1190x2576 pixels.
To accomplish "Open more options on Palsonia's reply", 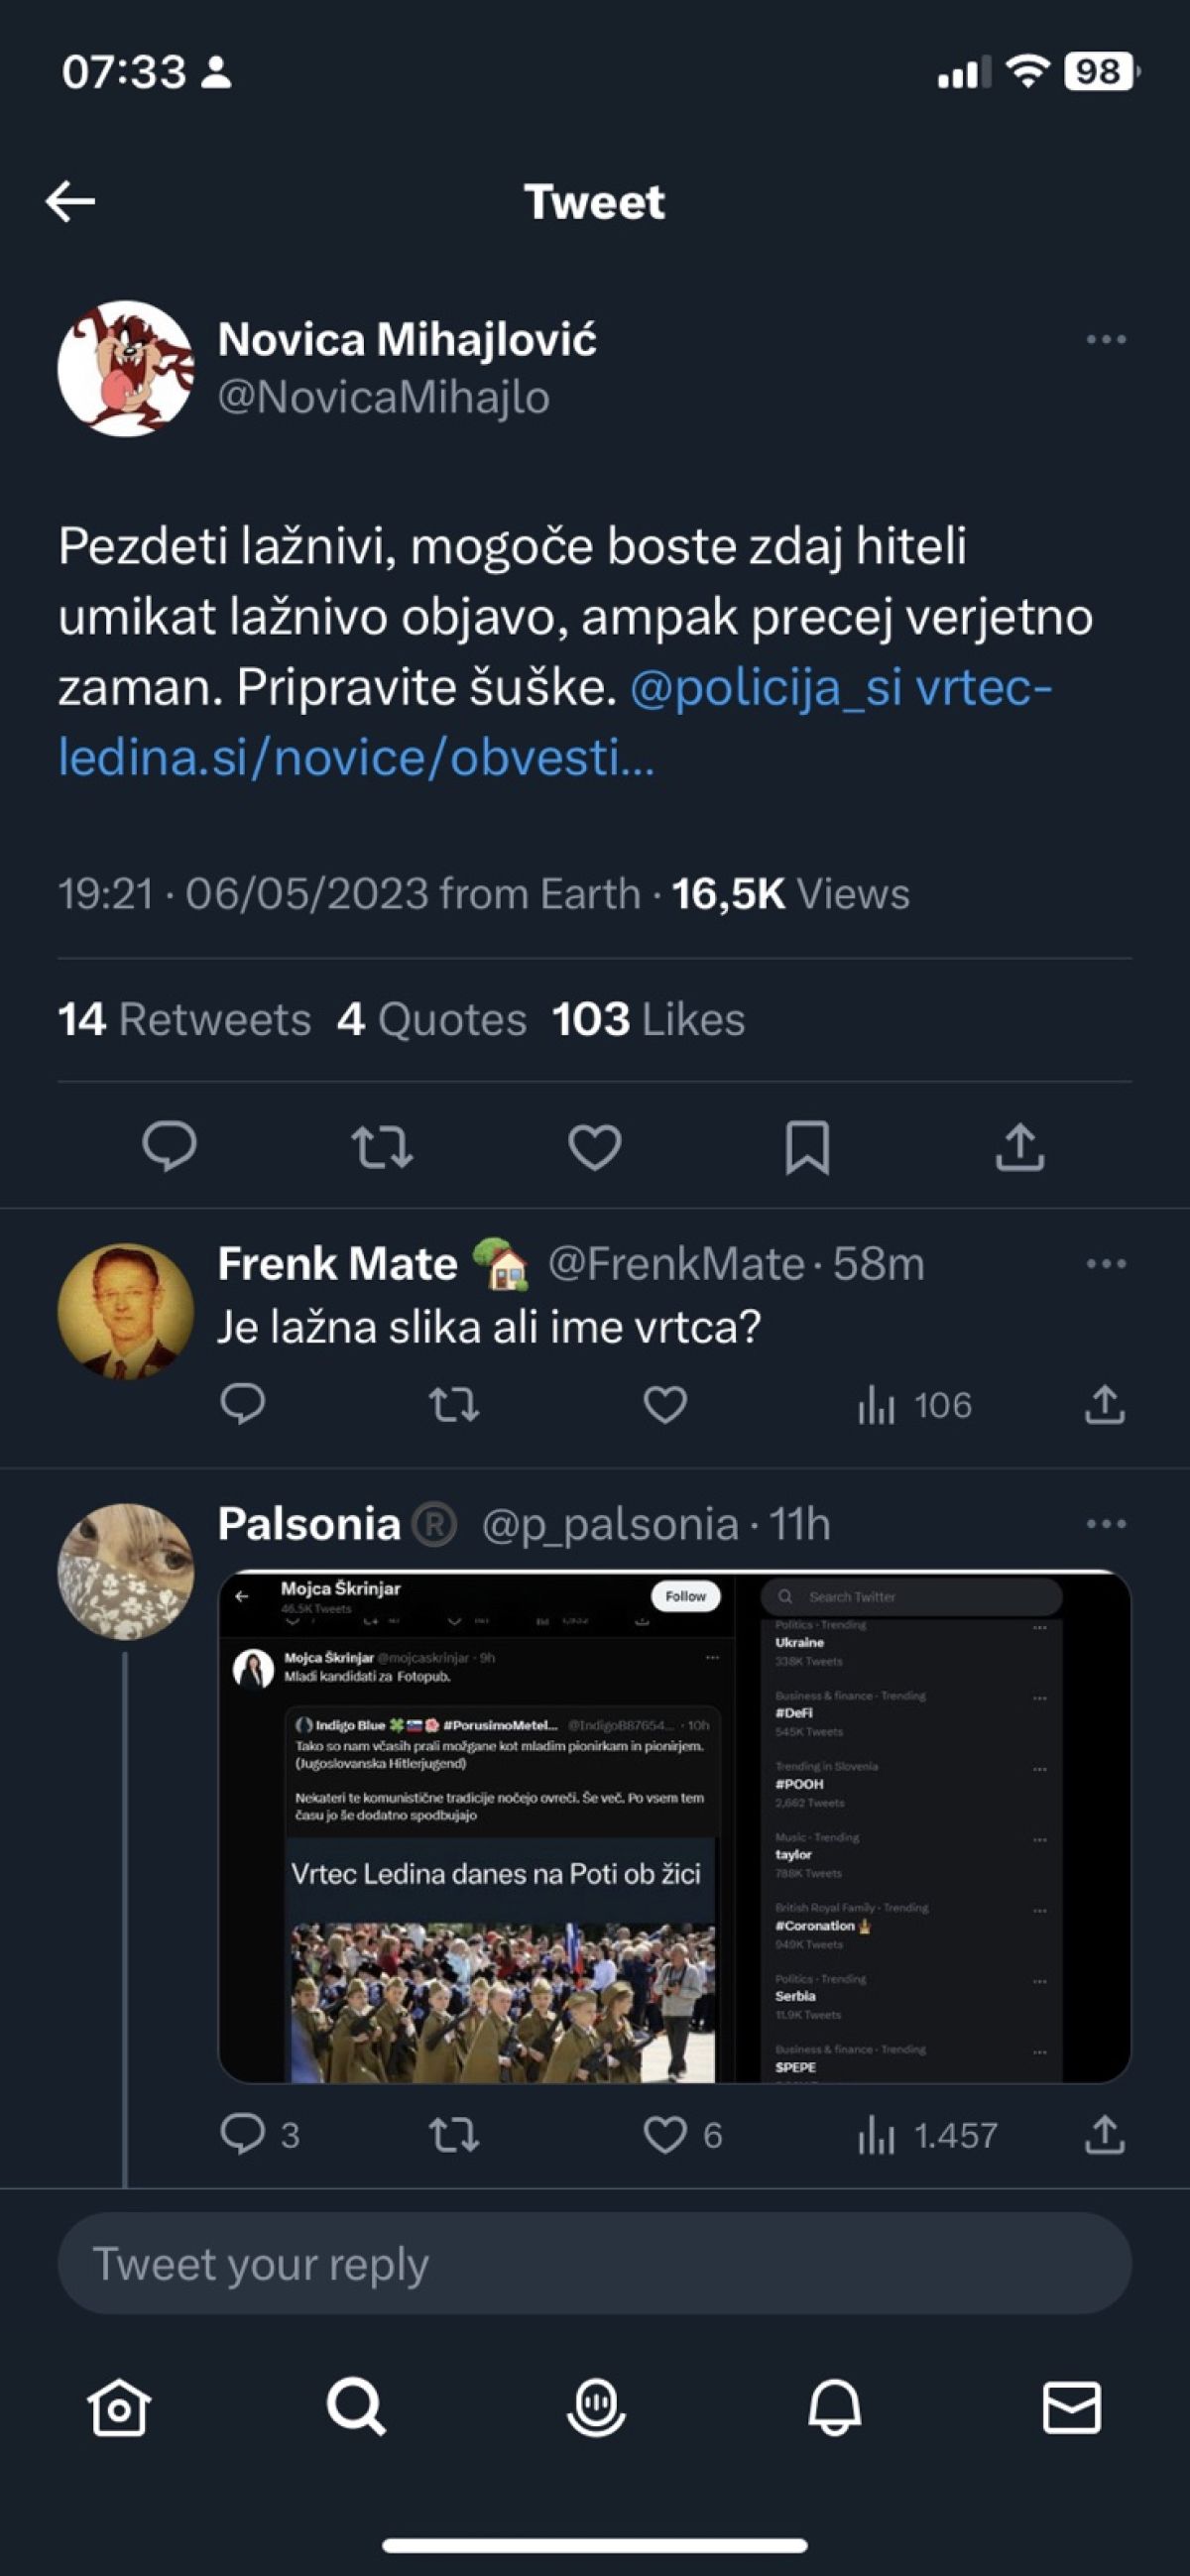I will point(1106,1524).
